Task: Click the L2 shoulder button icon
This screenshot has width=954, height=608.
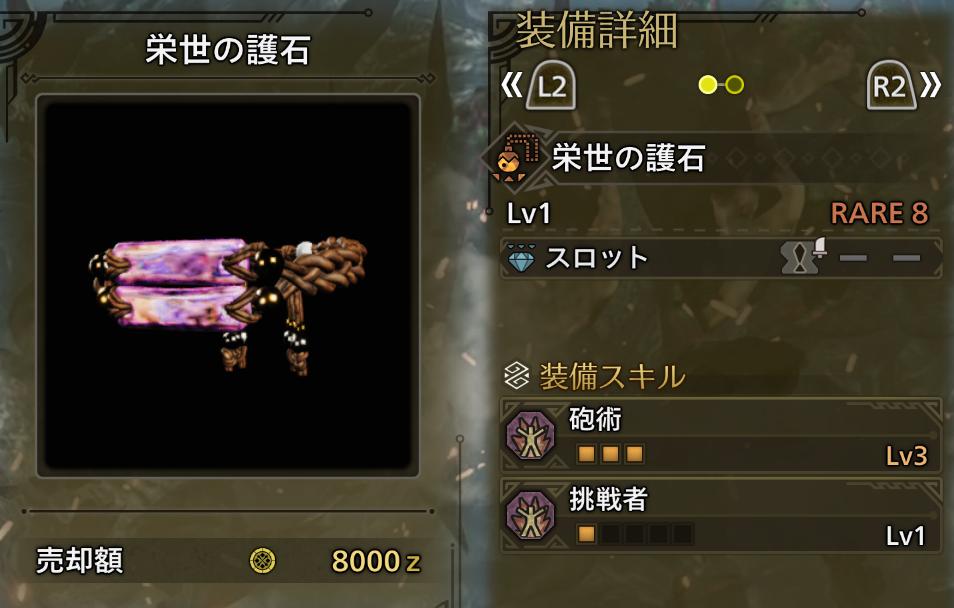Action: coord(551,85)
